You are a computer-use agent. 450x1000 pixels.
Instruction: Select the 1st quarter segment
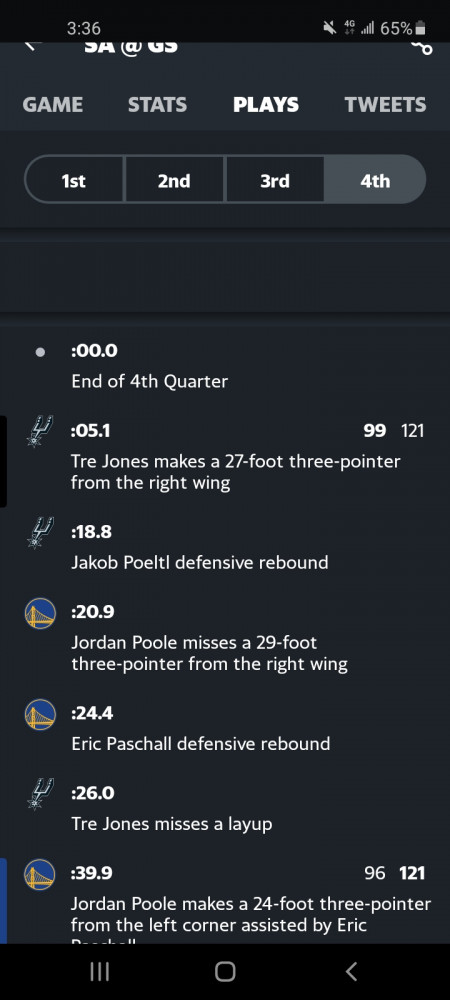pos(74,181)
